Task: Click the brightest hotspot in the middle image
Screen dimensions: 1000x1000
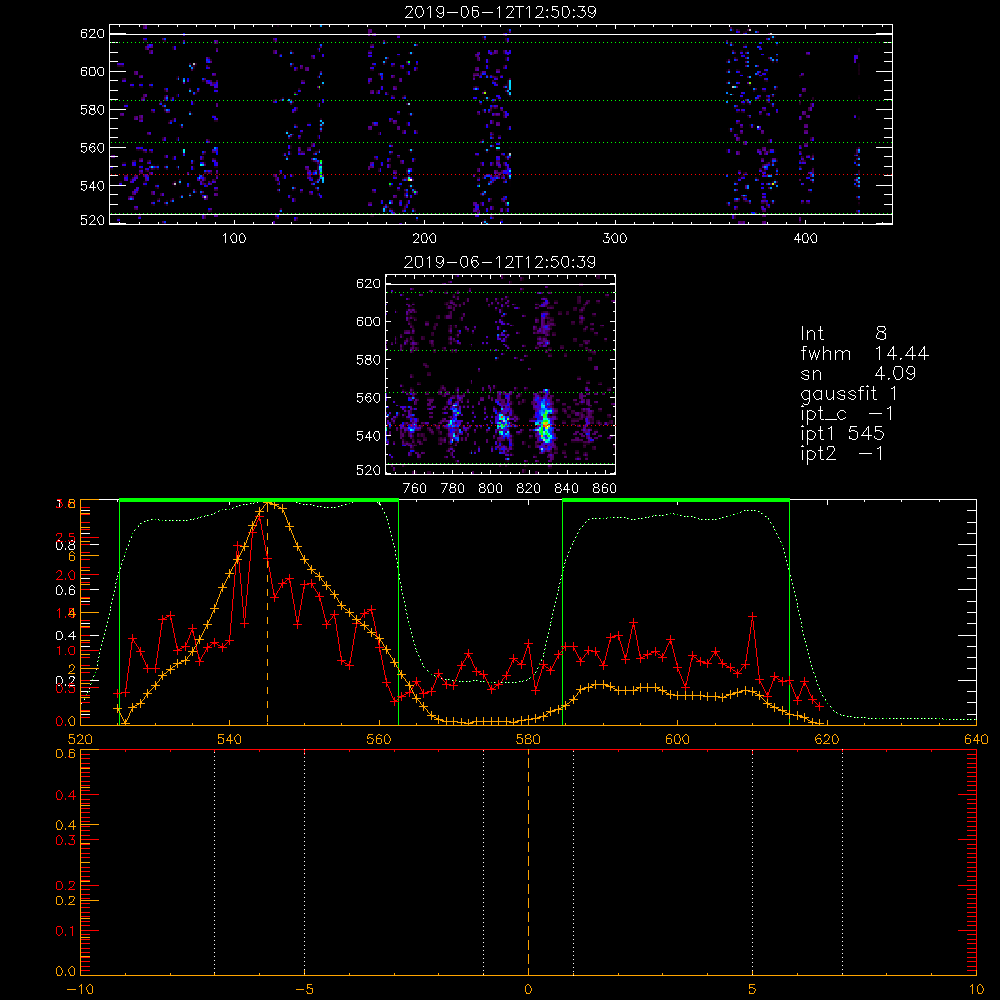Action: (546, 423)
